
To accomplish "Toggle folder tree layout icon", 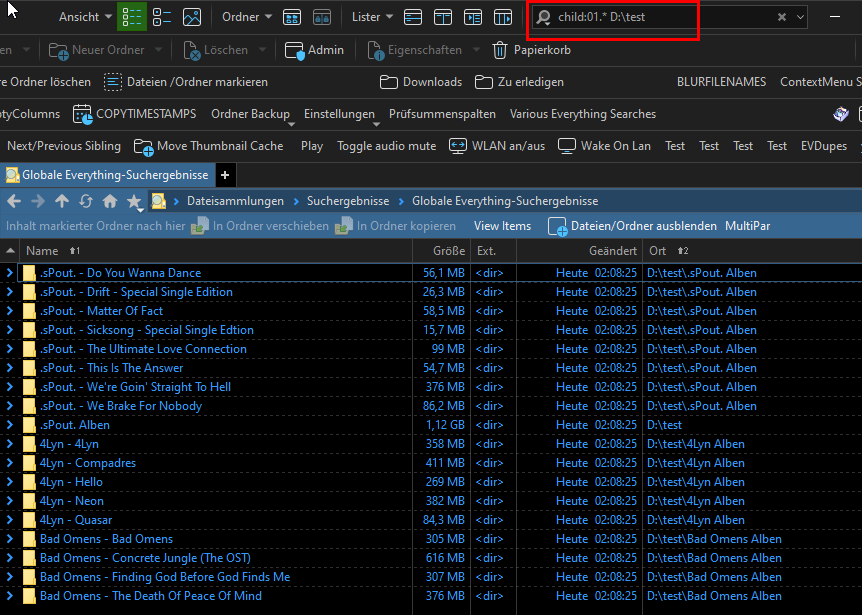I will 502,17.
